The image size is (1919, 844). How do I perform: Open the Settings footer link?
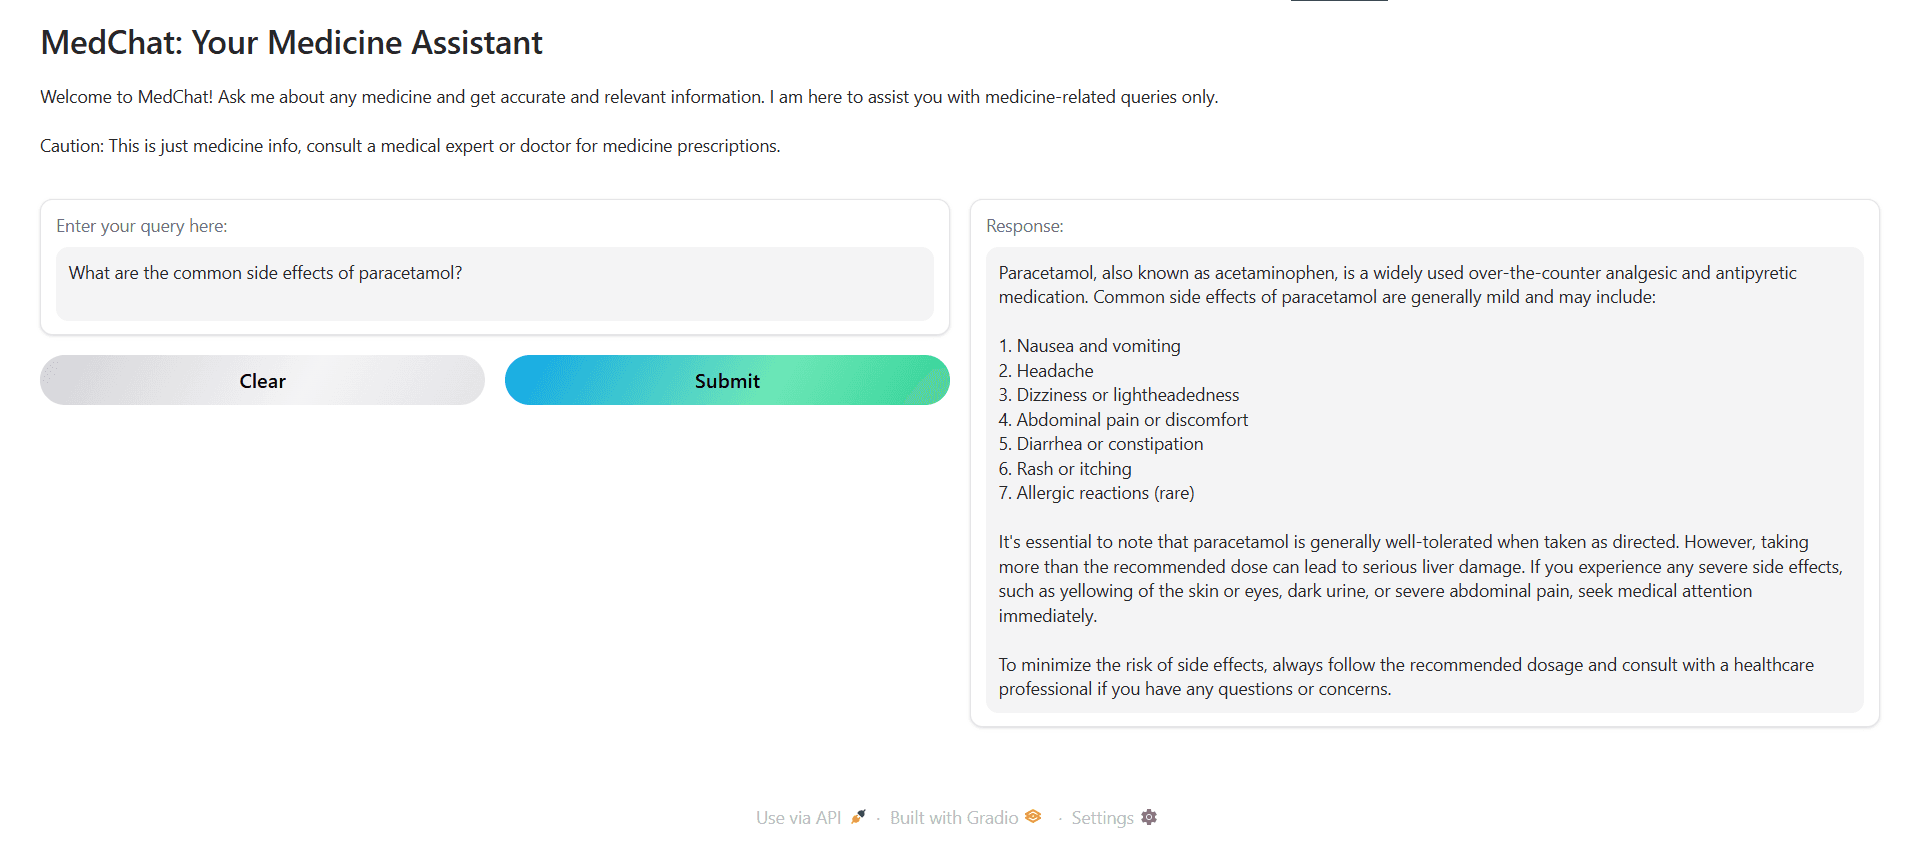(1102, 818)
